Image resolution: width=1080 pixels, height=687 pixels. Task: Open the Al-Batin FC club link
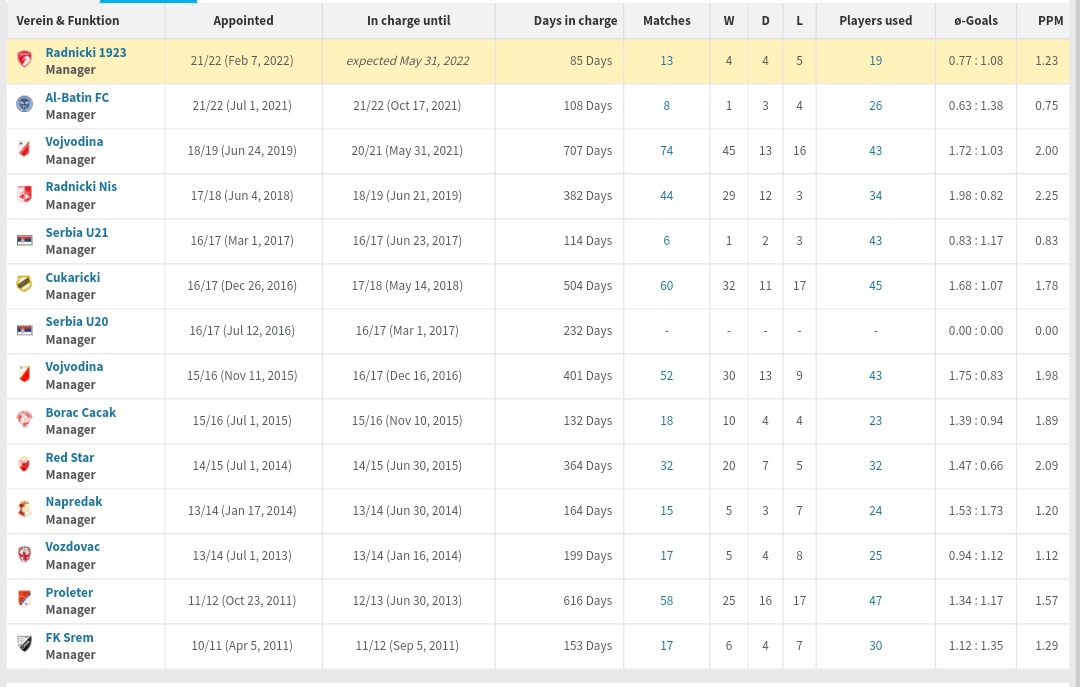click(77, 97)
